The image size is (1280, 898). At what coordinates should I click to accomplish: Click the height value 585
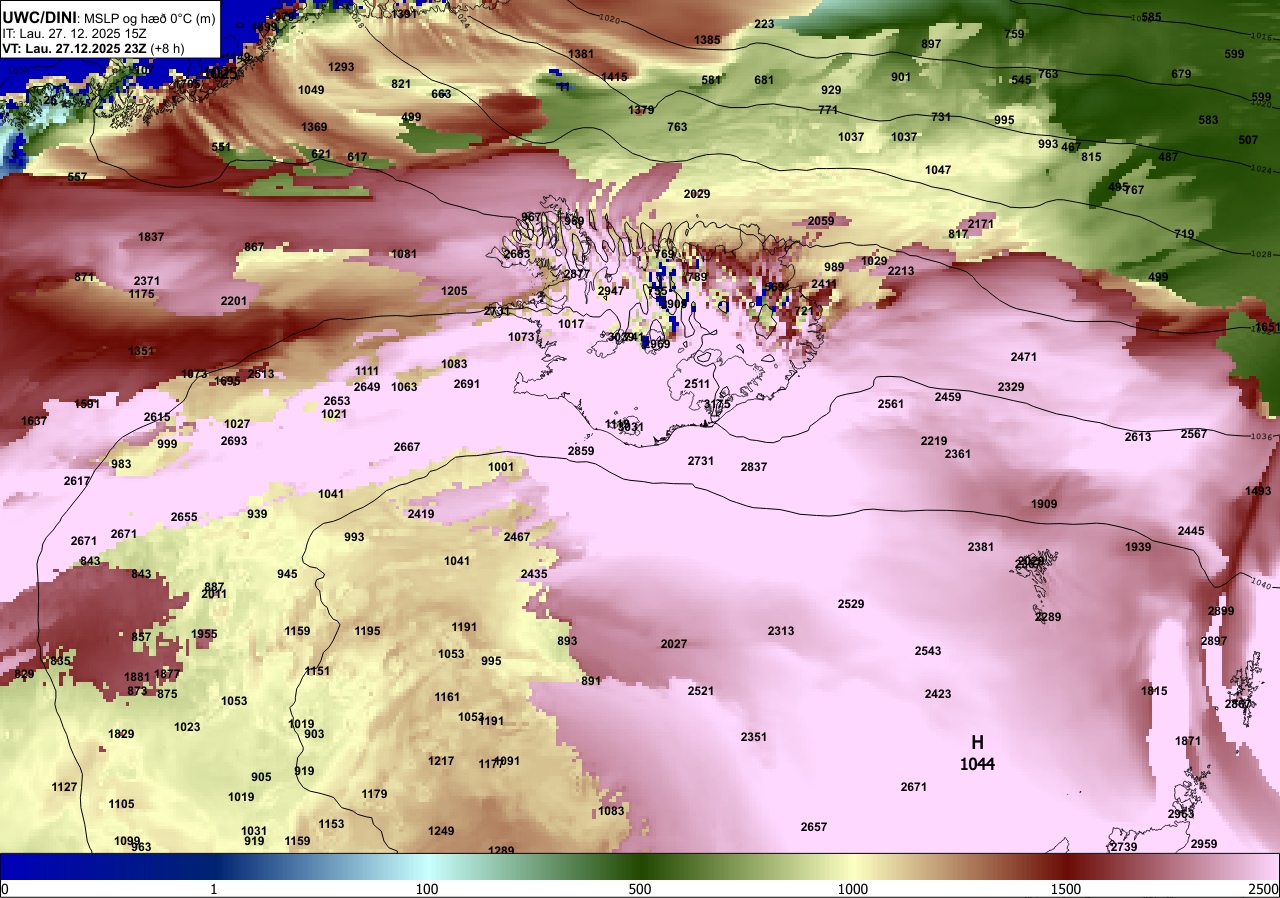(x=1152, y=17)
